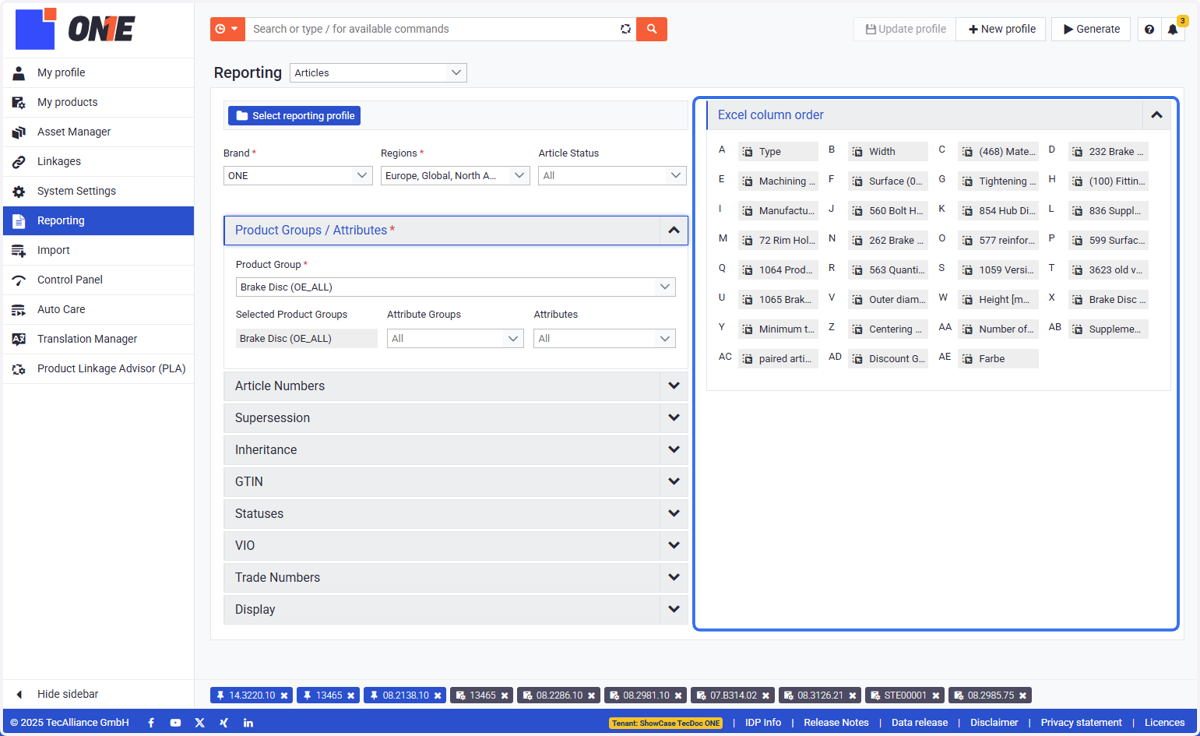Expand the GTIN section
The image size is (1200, 736).
pyautogui.click(x=455, y=482)
